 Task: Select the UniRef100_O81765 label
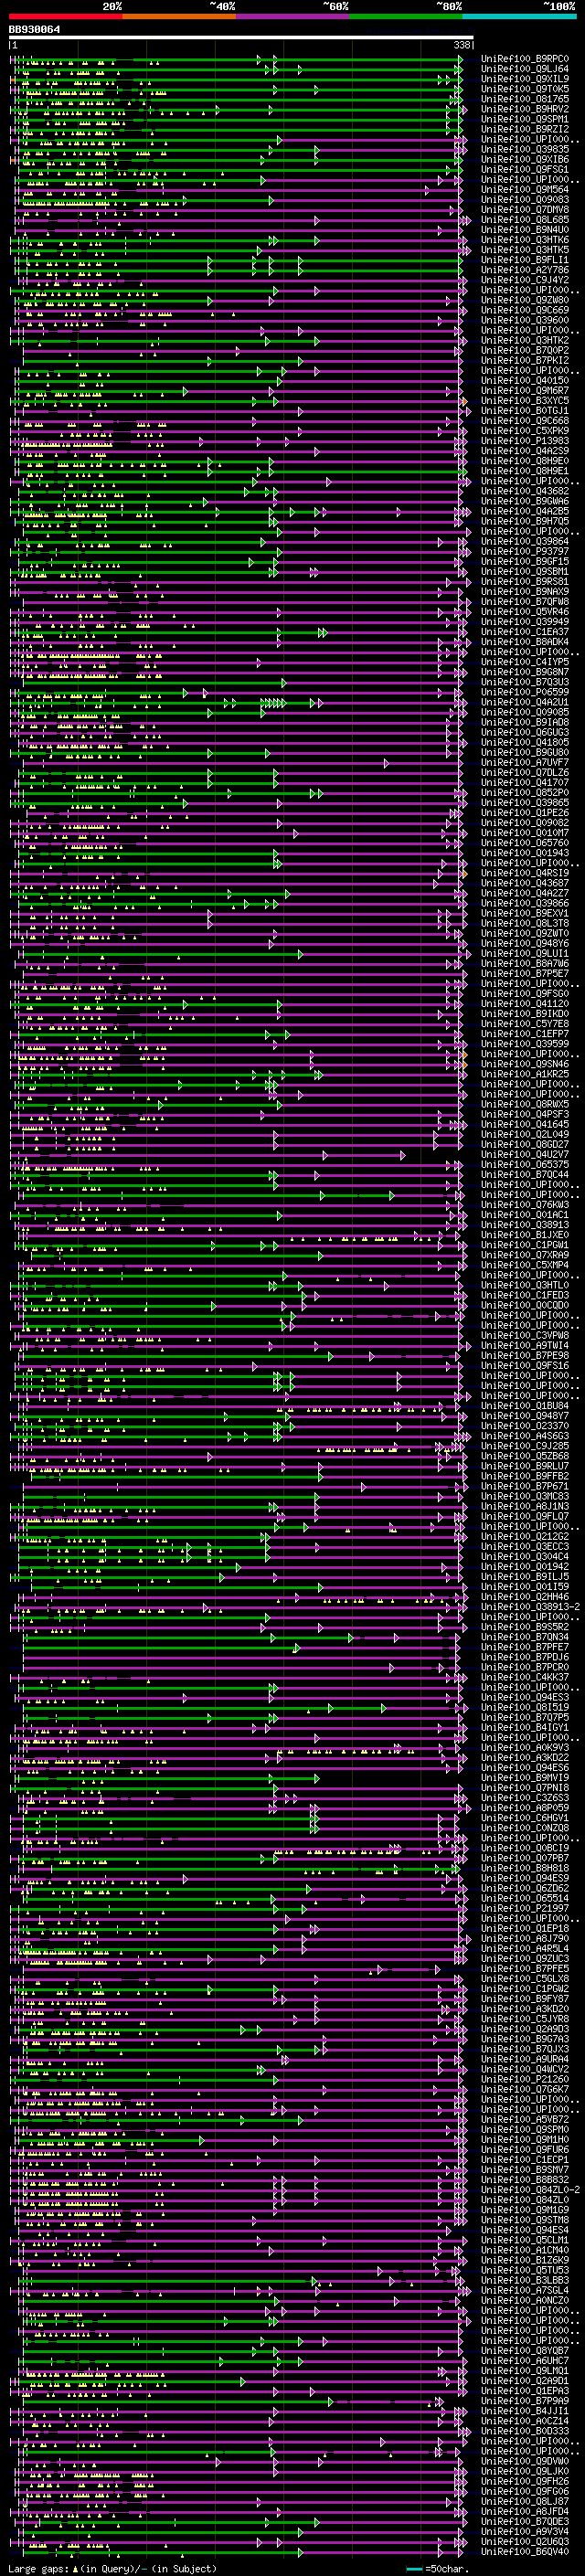coord(525,99)
